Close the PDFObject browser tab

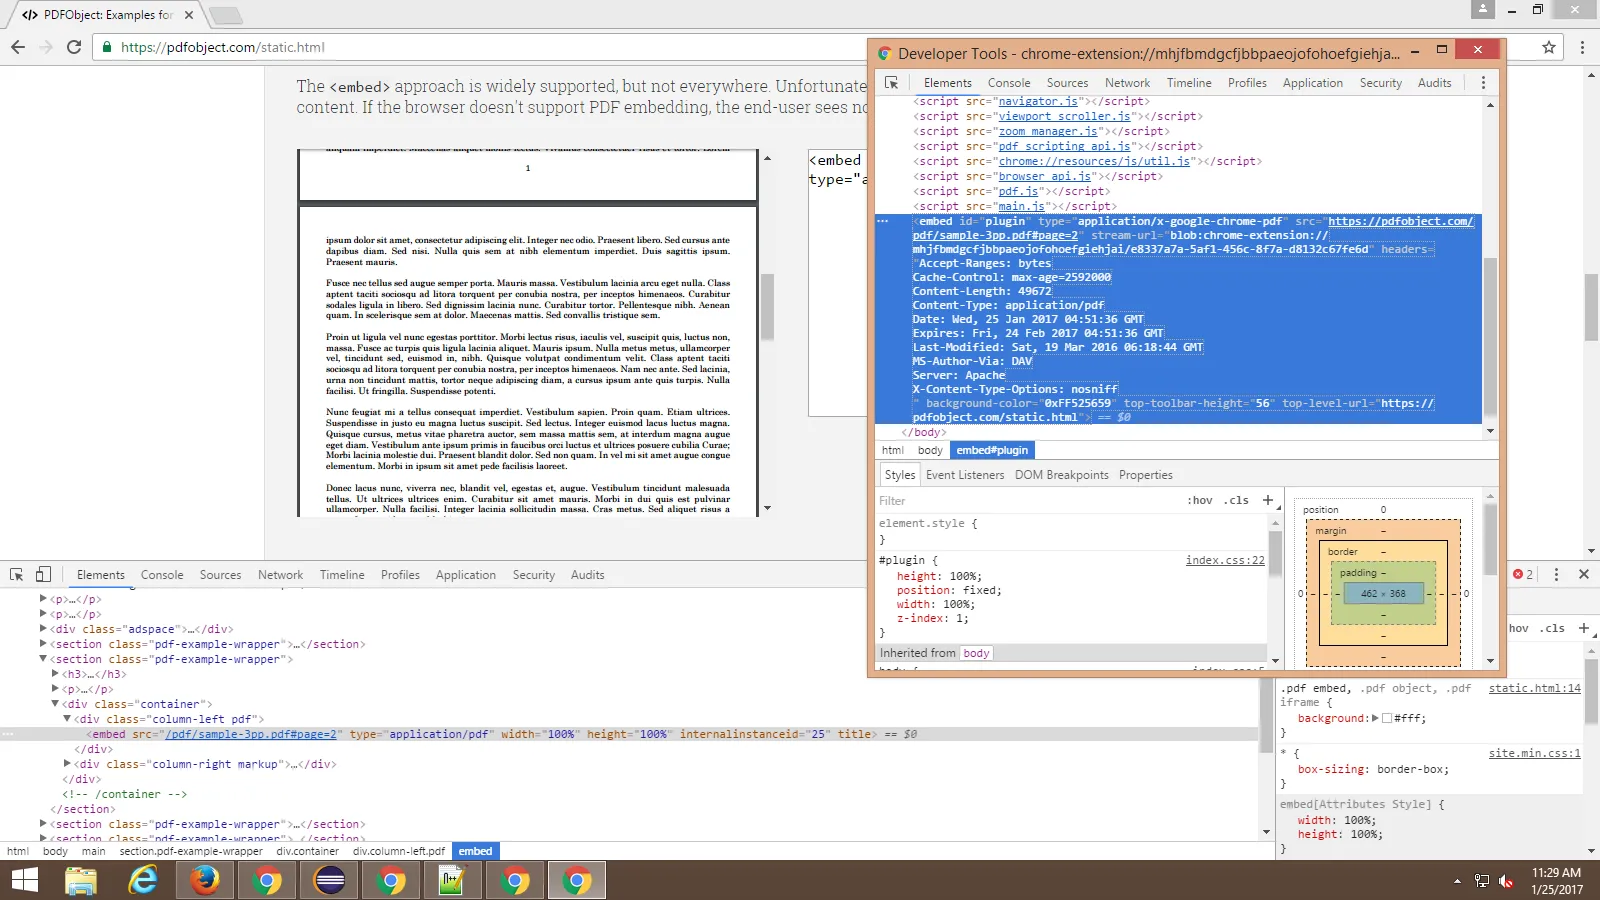(x=189, y=15)
